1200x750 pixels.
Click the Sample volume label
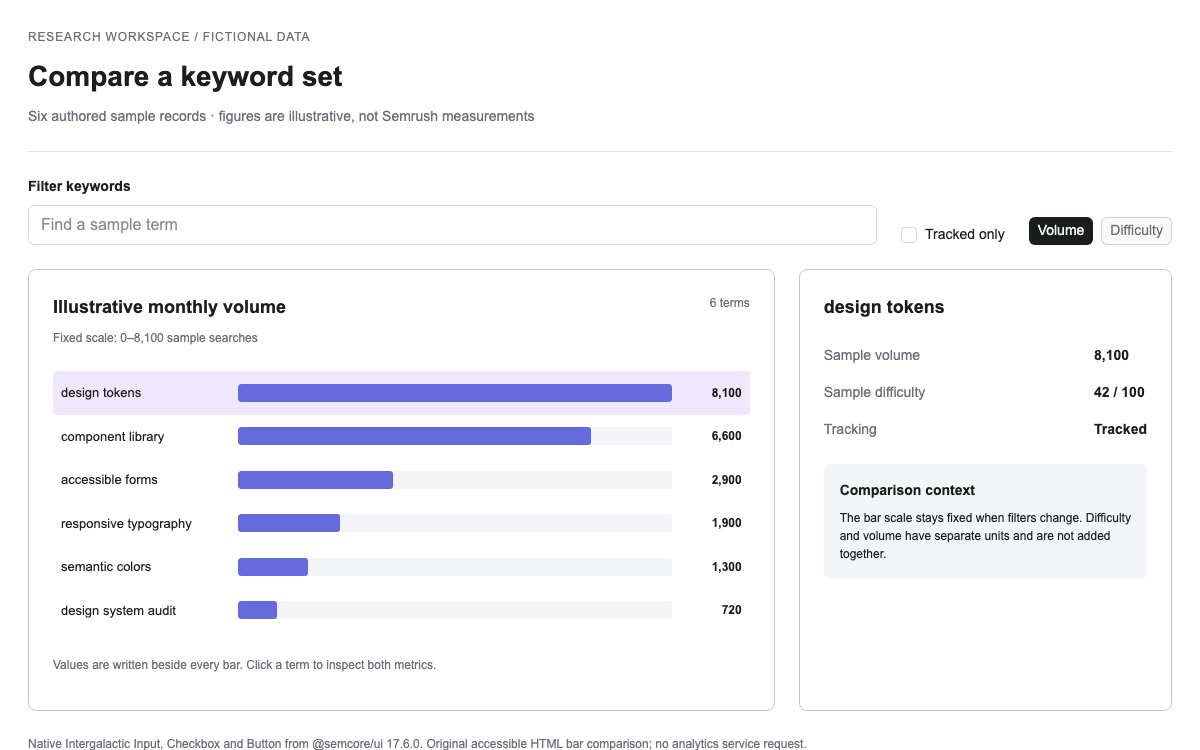(x=872, y=355)
